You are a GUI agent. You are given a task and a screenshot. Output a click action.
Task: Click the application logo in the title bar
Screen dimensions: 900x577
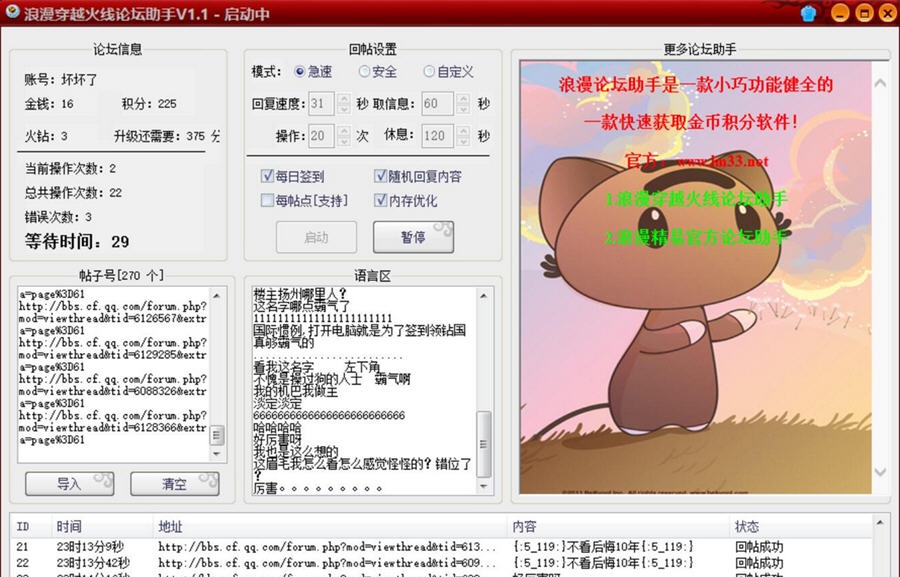tap(12, 12)
